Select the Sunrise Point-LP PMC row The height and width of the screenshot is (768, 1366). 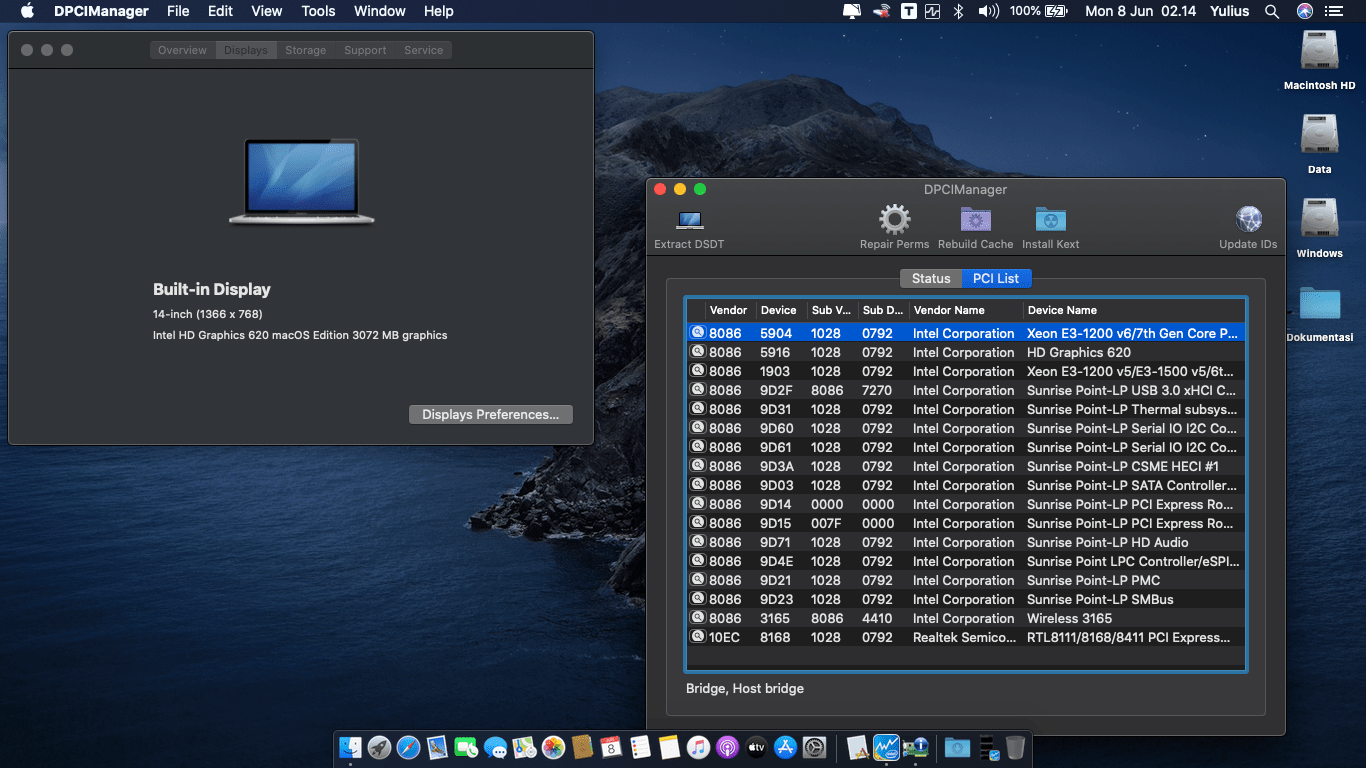click(x=966, y=580)
